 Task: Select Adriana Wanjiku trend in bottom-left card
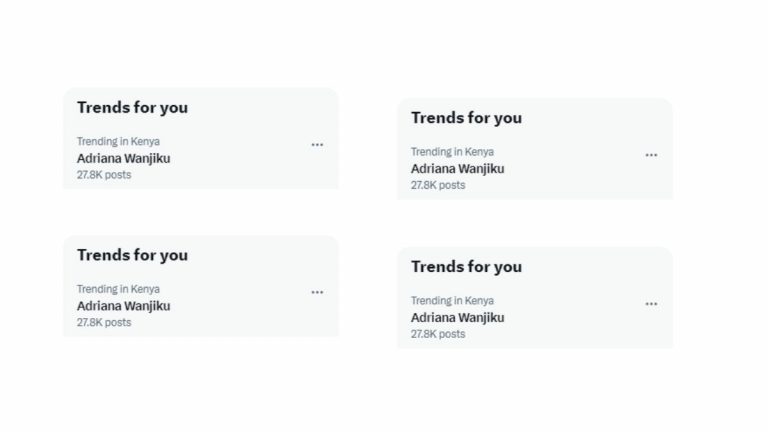[124, 306]
